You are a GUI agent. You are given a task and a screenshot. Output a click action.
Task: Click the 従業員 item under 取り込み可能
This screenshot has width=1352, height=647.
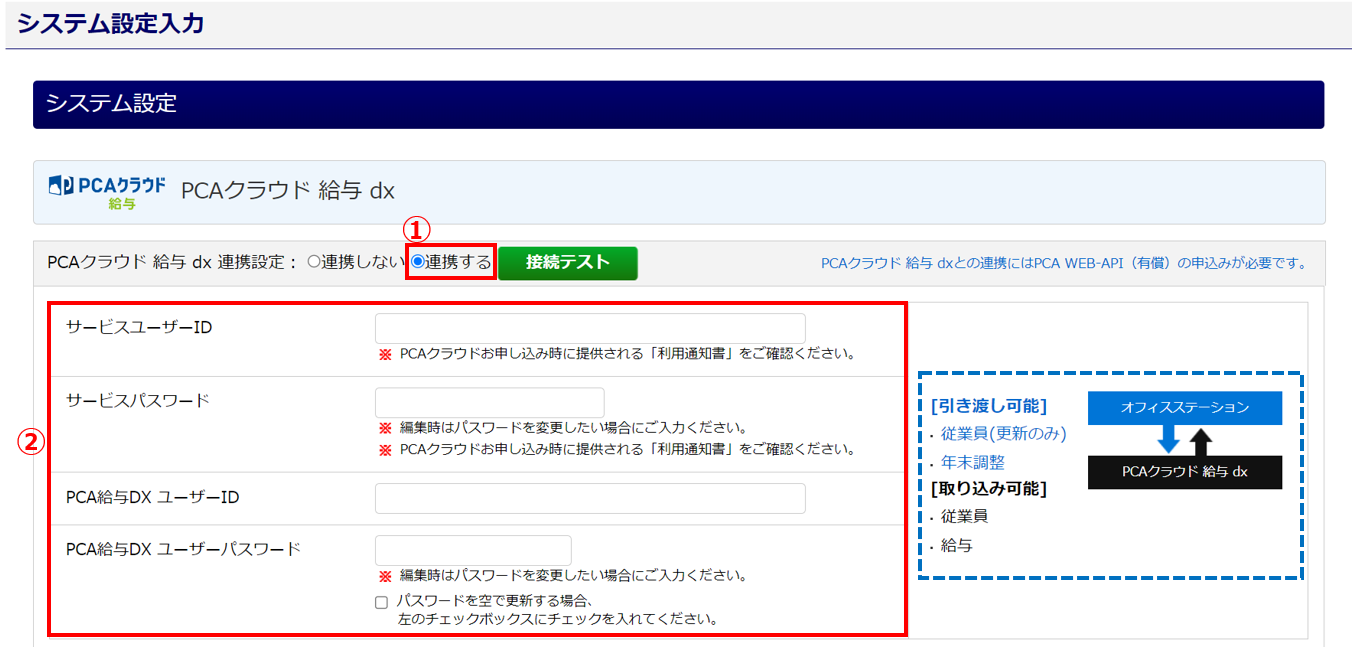965,516
